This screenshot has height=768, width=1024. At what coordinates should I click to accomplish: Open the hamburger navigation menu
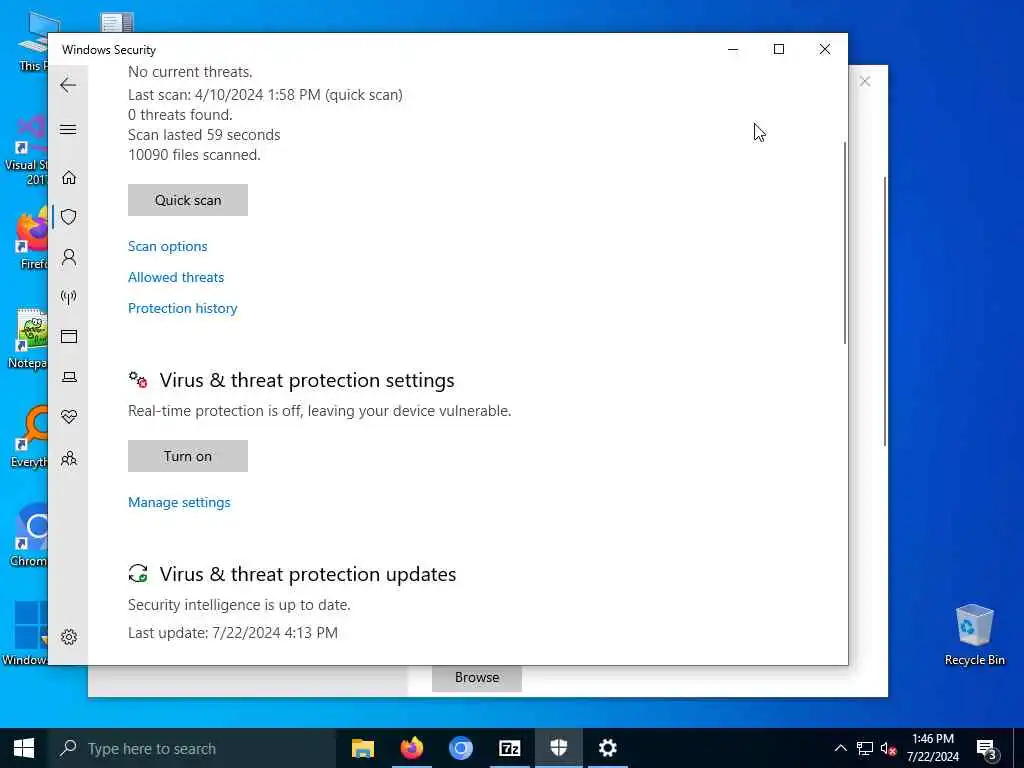click(68, 129)
